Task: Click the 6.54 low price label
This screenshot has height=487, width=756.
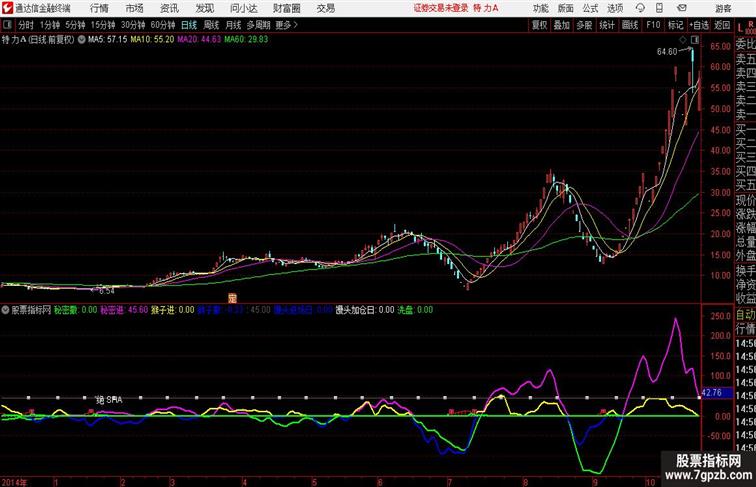Action: point(107,291)
